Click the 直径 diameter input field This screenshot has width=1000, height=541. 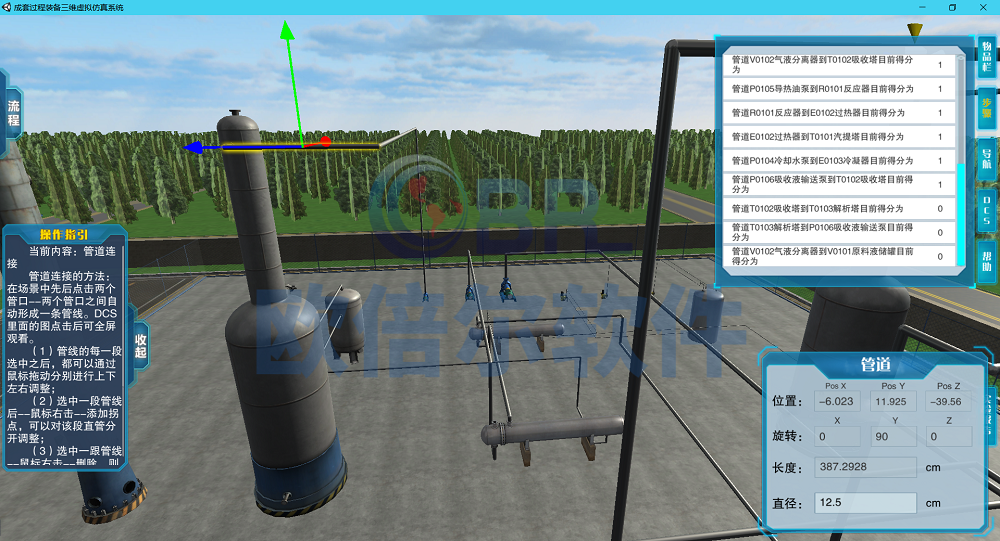(866, 503)
